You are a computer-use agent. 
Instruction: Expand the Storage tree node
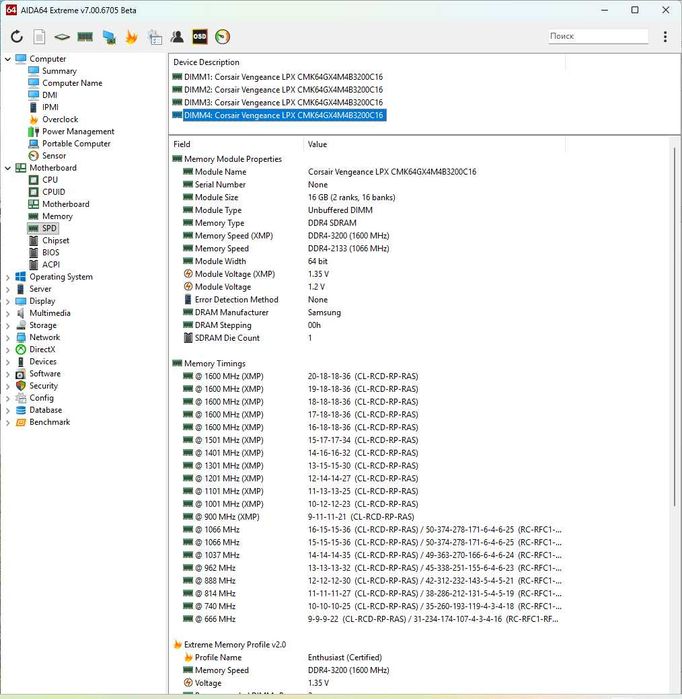pos(8,326)
